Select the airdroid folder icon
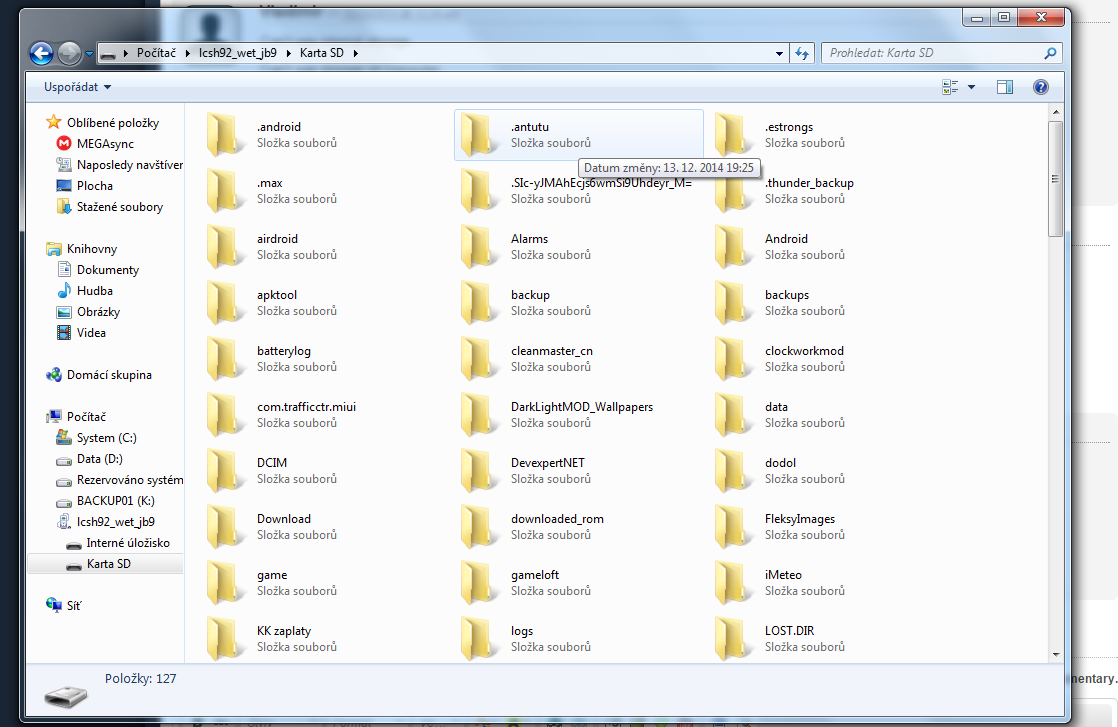 click(x=225, y=247)
